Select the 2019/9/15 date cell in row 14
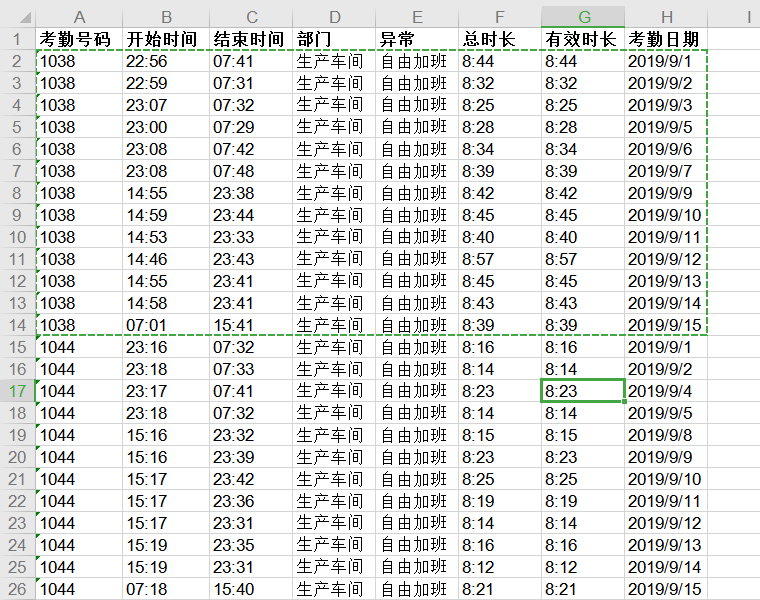This screenshot has height=600, width=760. [x=665, y=325]
